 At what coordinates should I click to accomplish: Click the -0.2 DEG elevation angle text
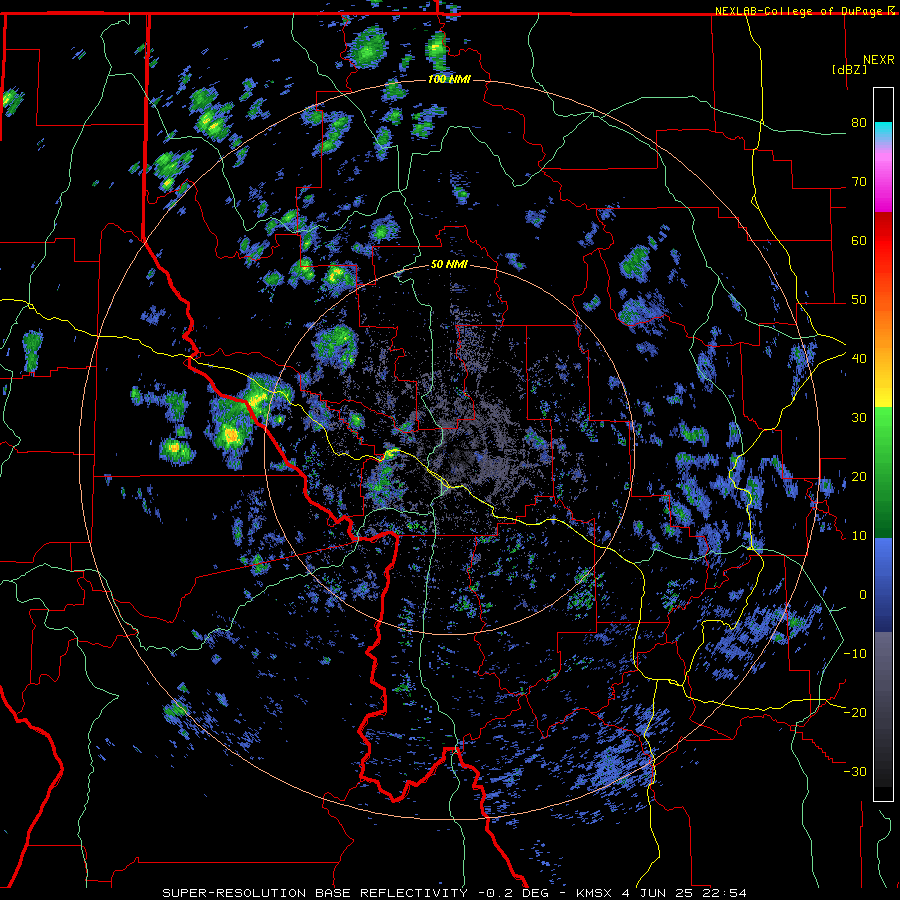(x=514, y=893)
